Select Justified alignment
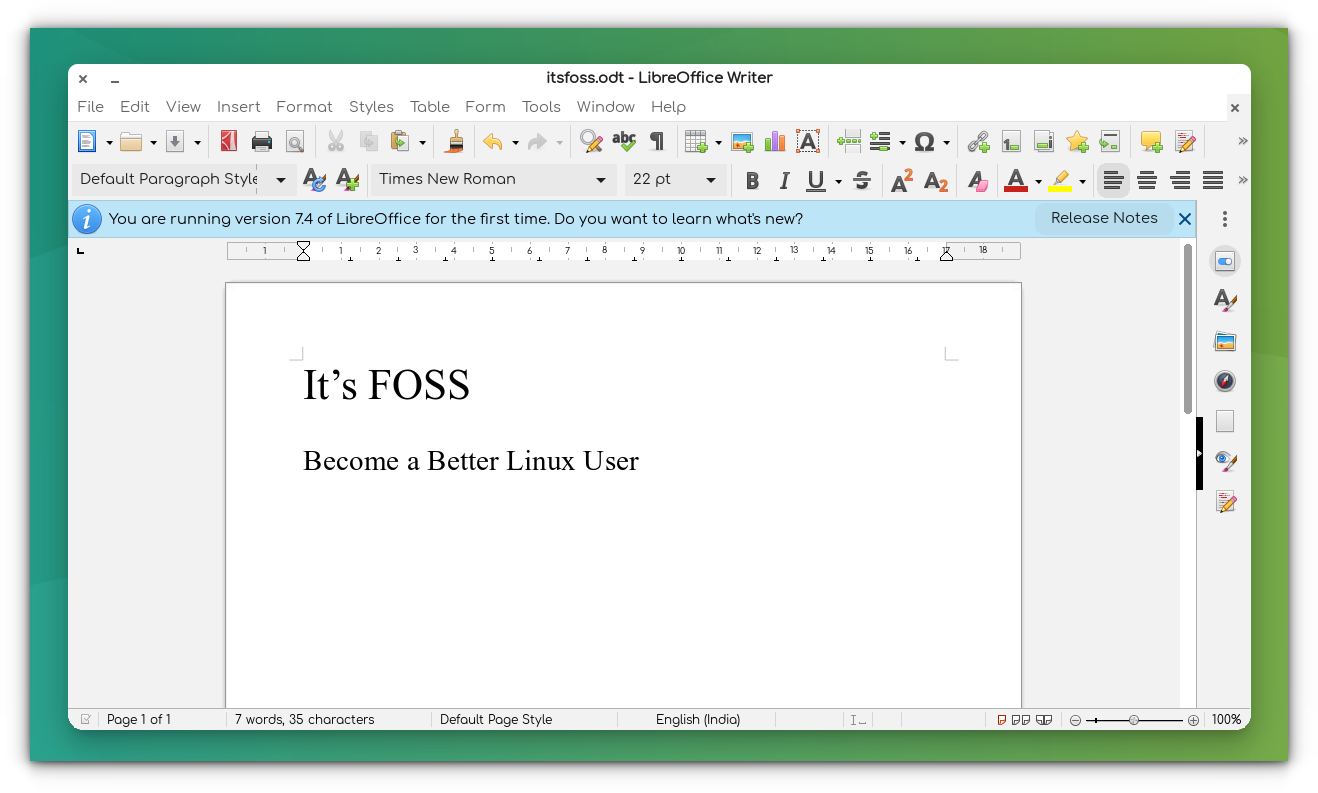The image size is (1318, 793). [x=1213, y=181]
